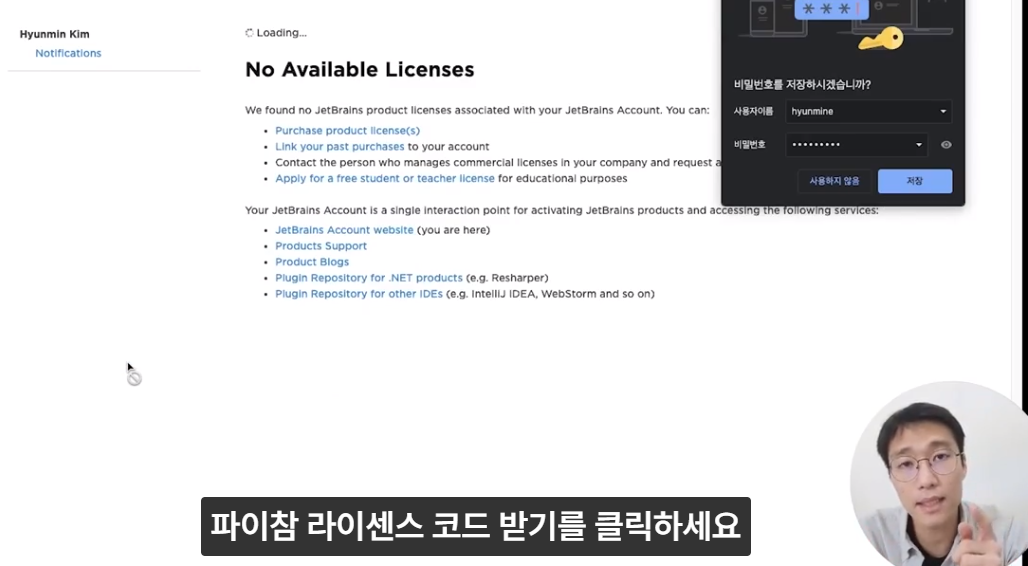
Task: Open Purchase product license(s) link
Action: point(347,131)
